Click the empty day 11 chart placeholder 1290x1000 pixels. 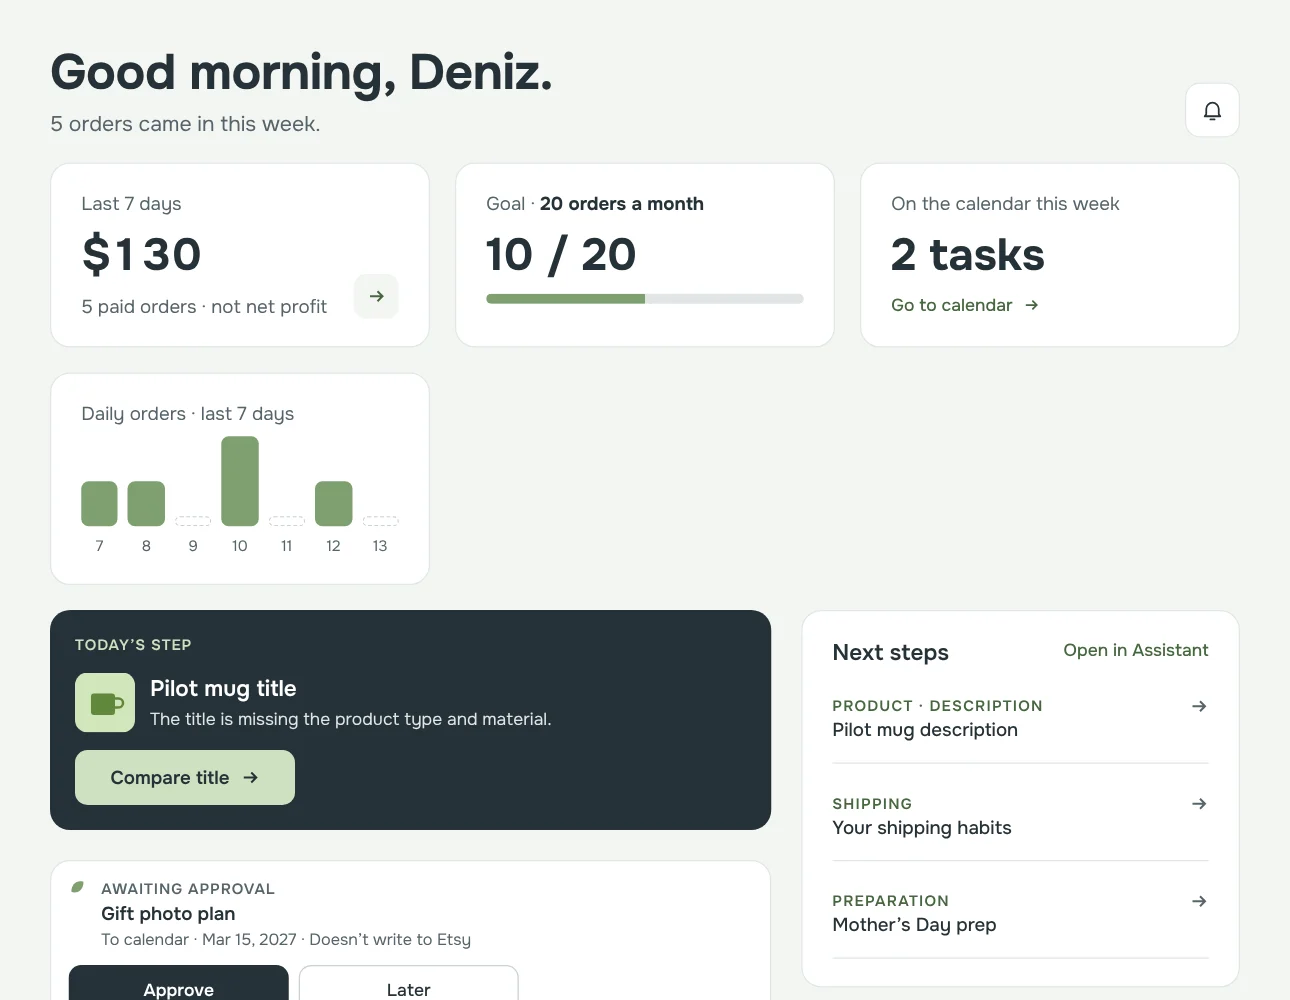[x=287, y=521]
